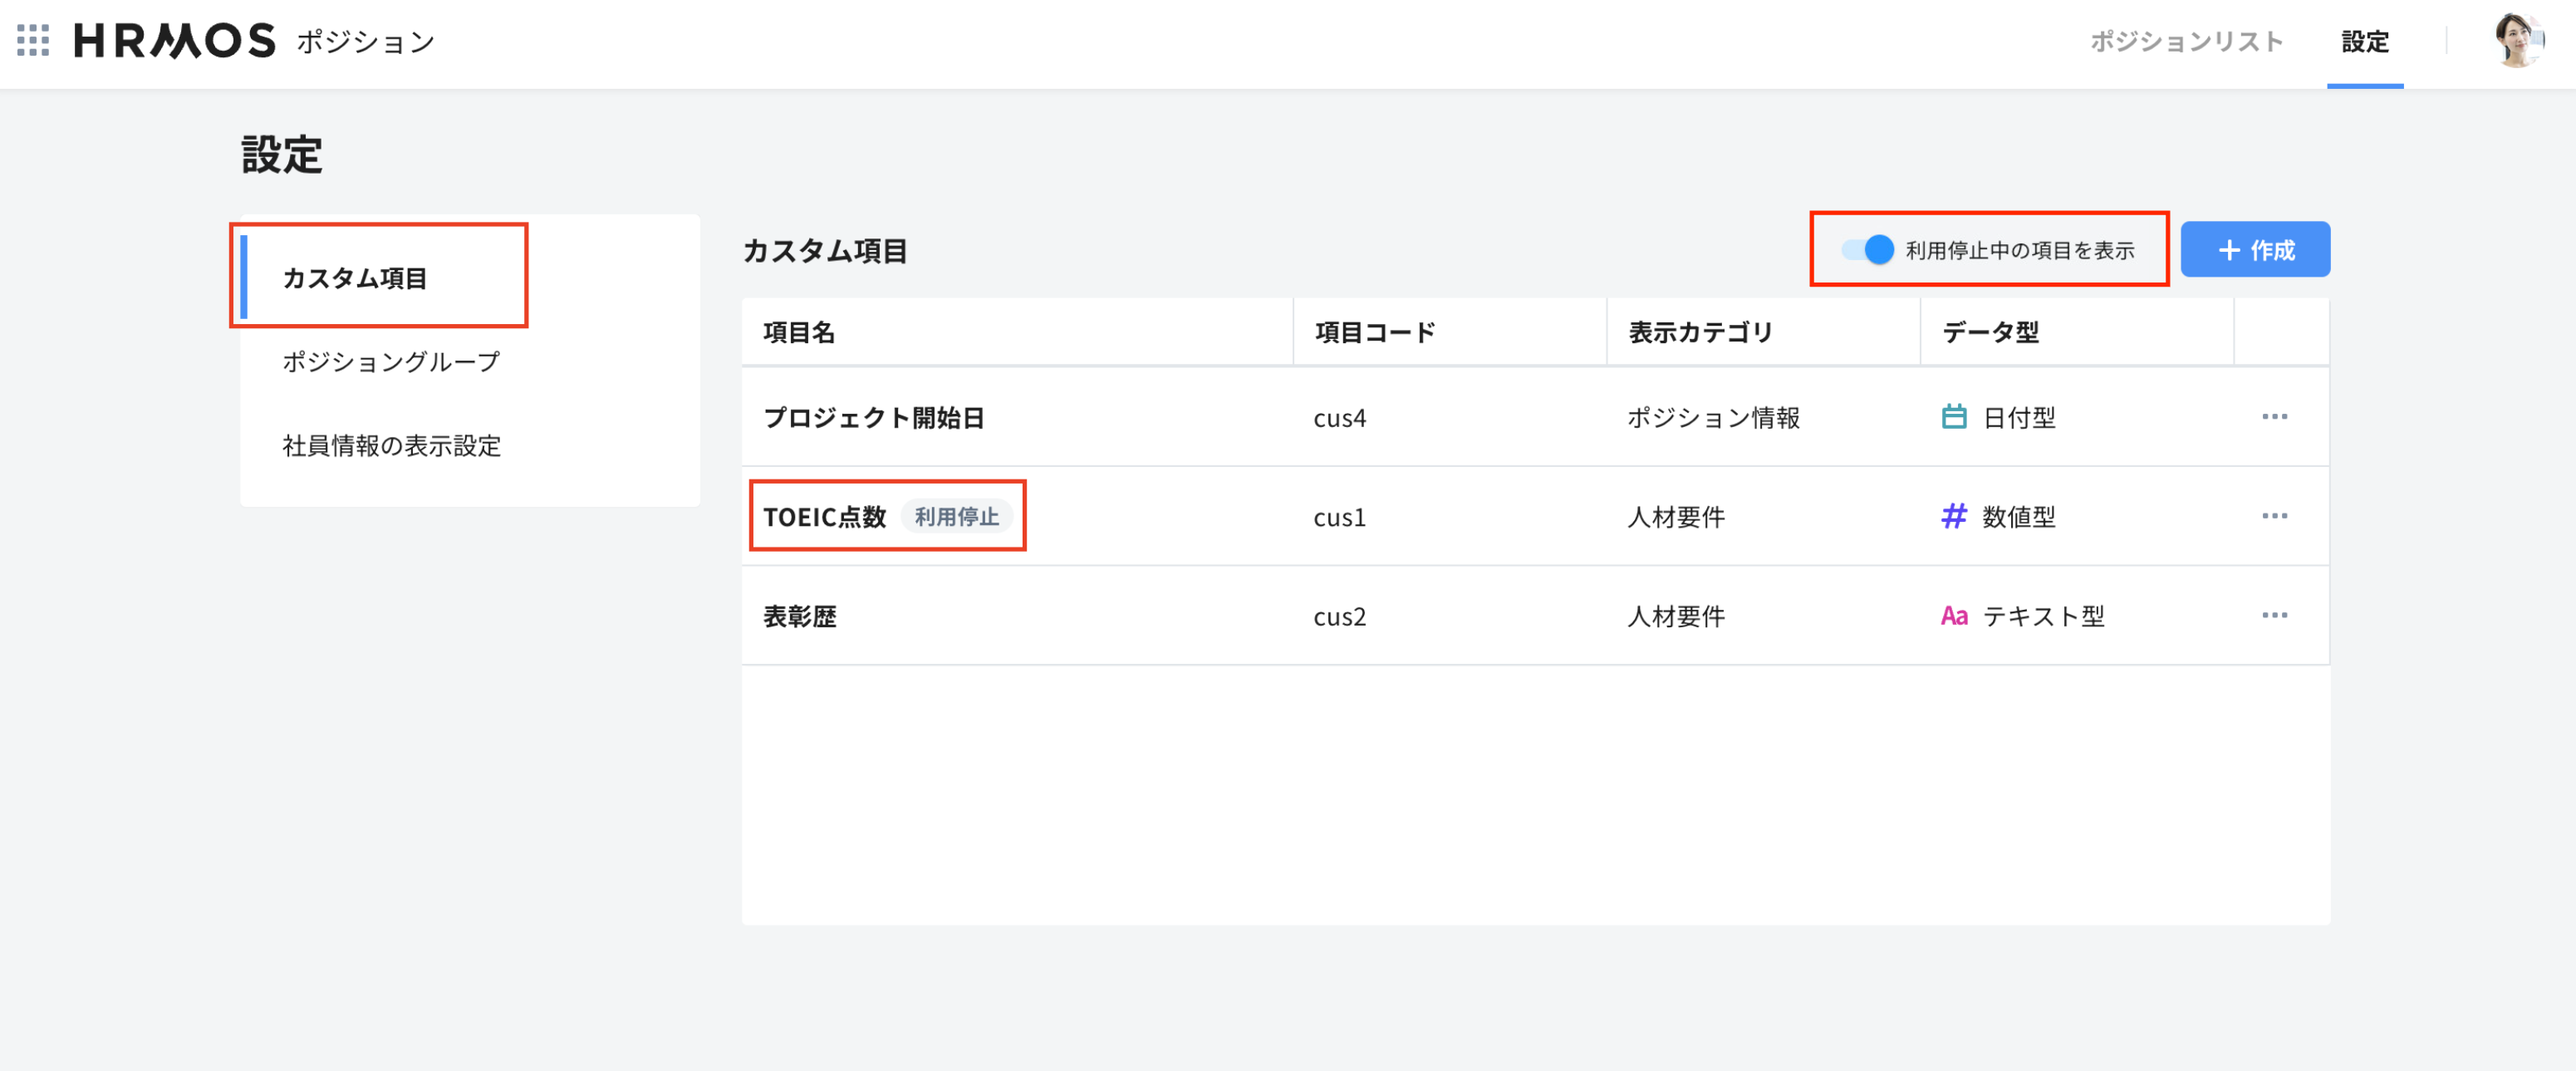
Task: Open the user avatar profile menu
Action: pos(2516,41)
